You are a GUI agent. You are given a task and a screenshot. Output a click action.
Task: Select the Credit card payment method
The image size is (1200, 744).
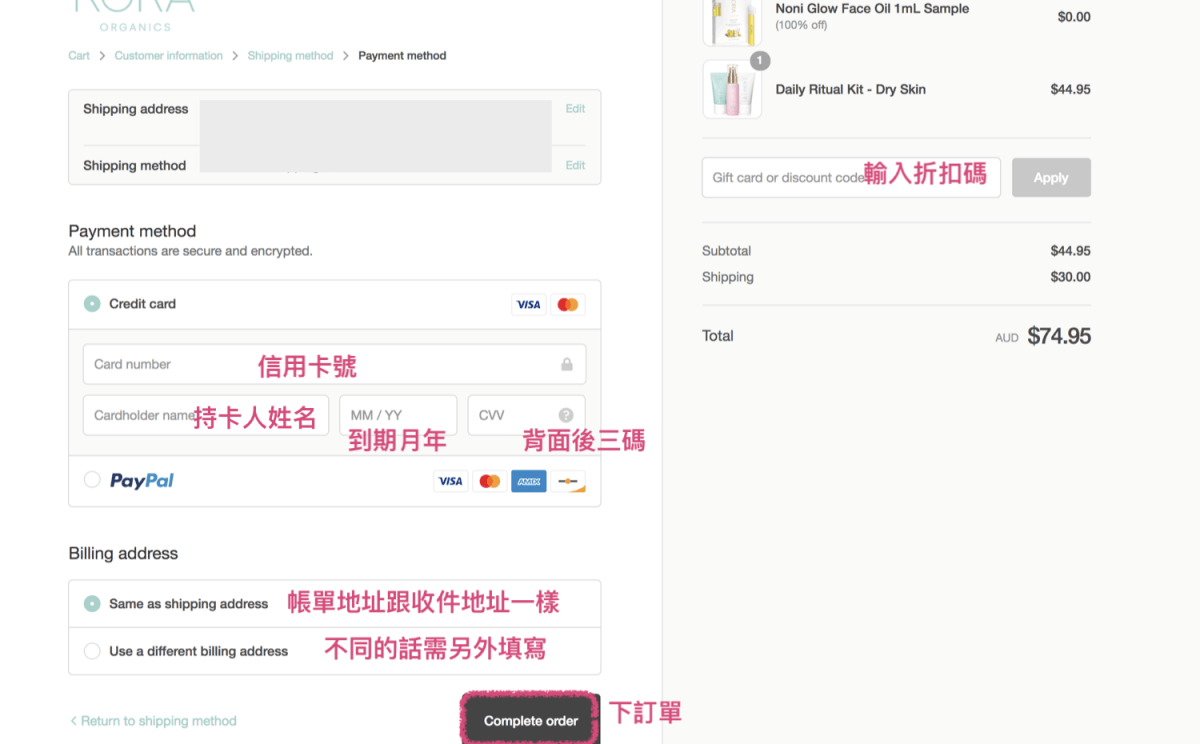tap(91, 304)
